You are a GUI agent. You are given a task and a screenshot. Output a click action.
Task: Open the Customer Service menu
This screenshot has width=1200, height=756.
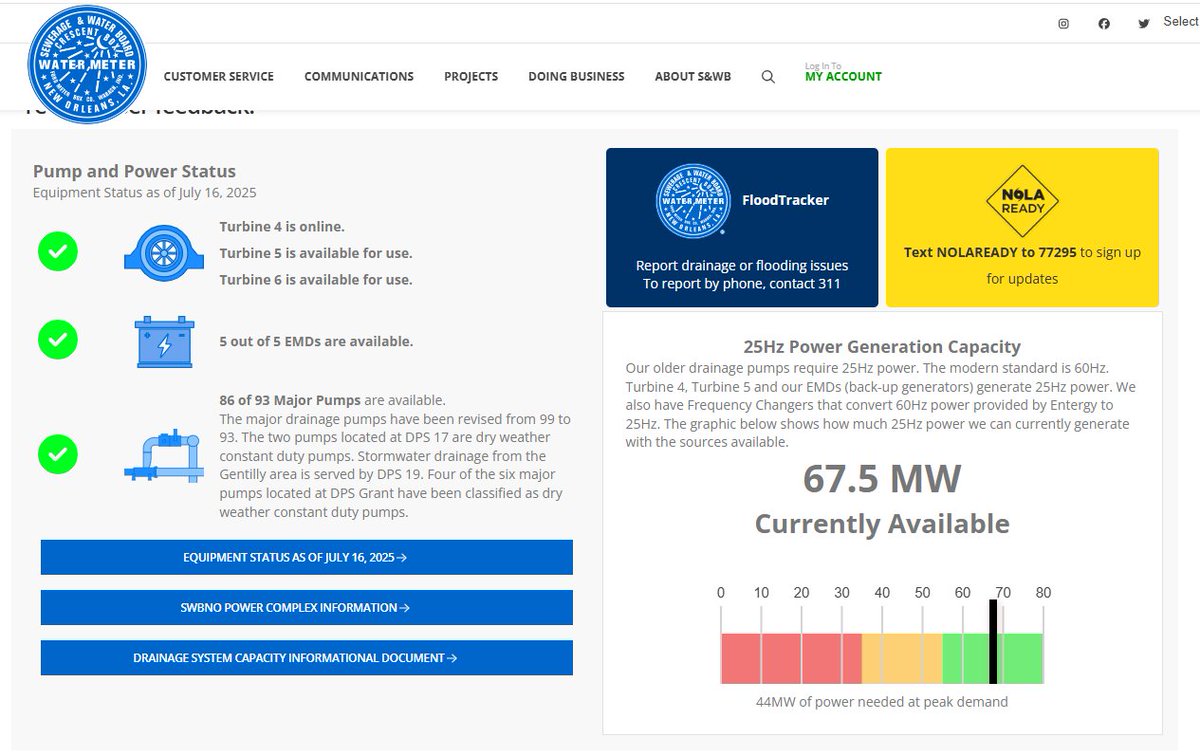pos(218,77)
